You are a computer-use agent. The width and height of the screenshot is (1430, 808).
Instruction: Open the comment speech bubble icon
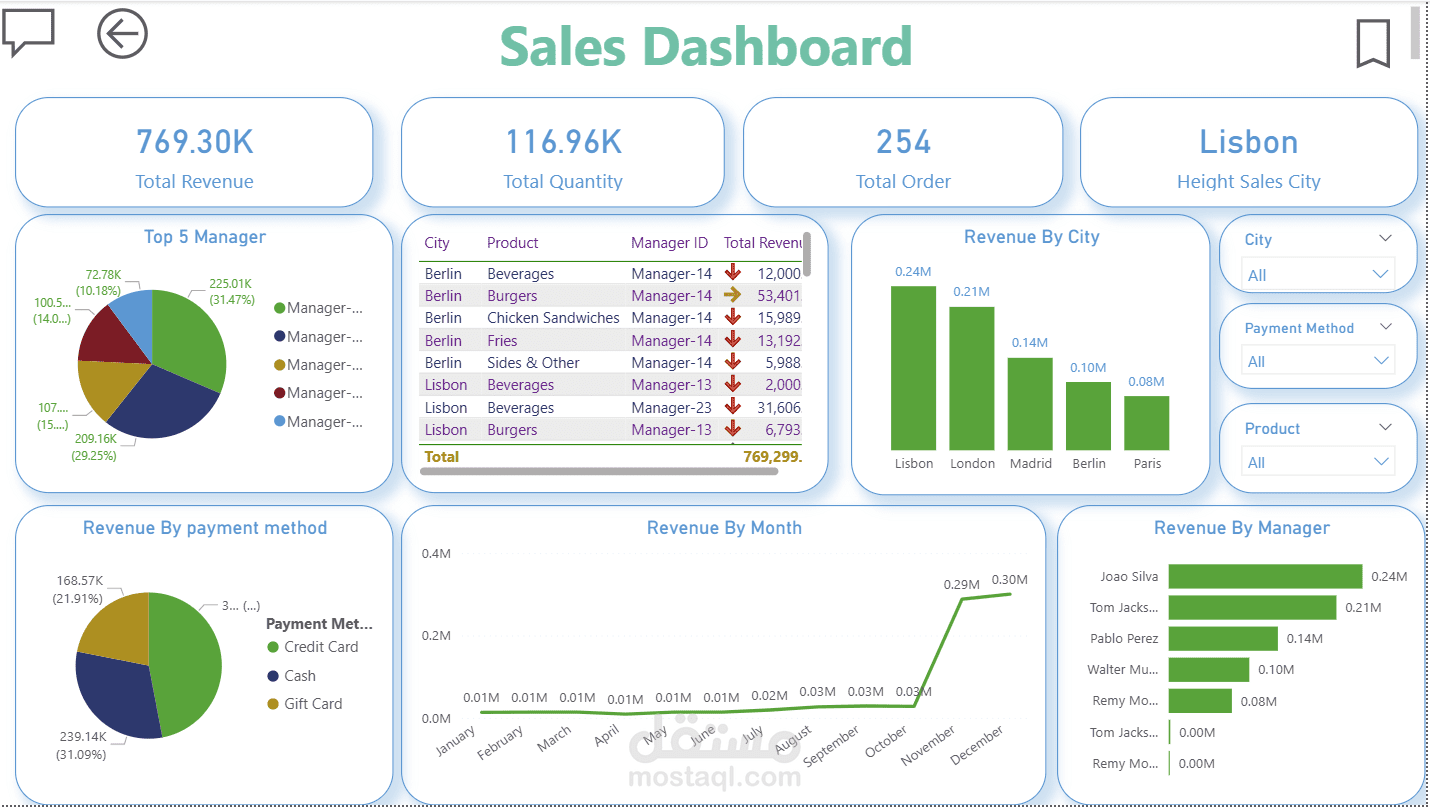pyautogui.click(x=28, y=33)
